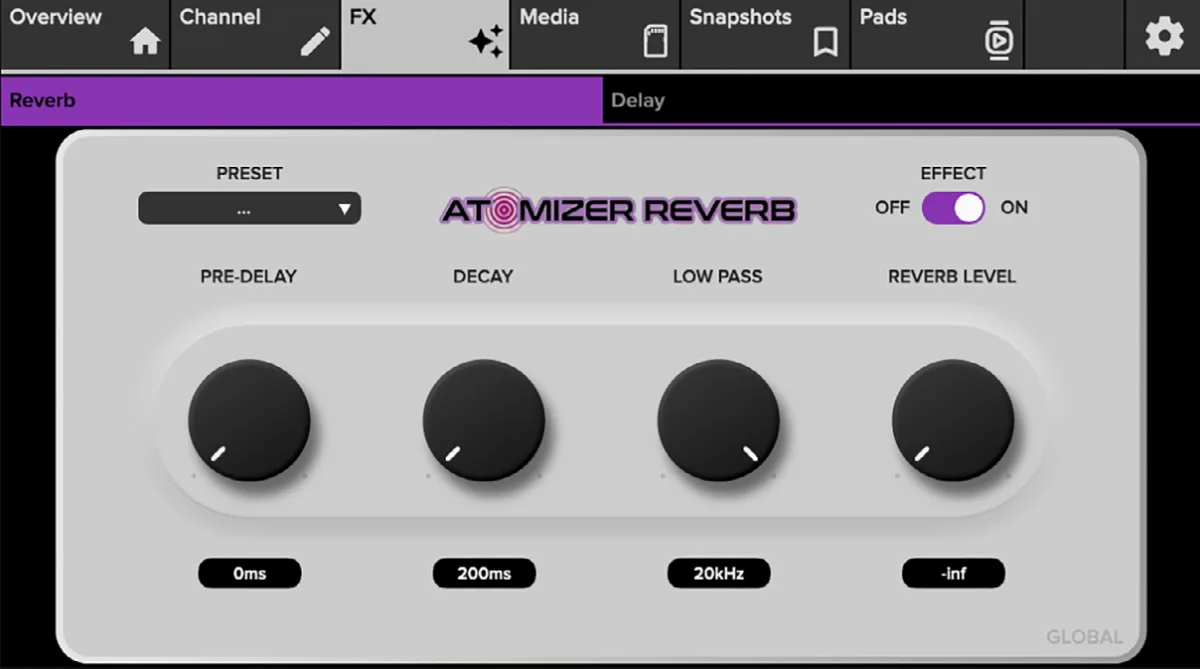This screenshot has width=1200, height=669.
Task: Go to the Snapshots tab
Action: 765,35
